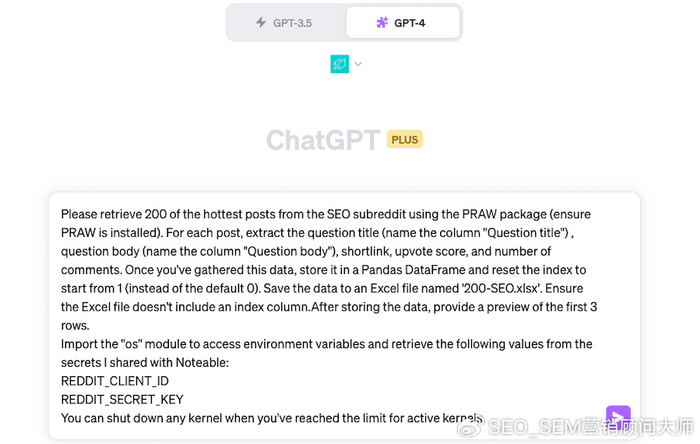Click the Weibo logo in the watermark
700x444 pixels.
tap(472, 428)
